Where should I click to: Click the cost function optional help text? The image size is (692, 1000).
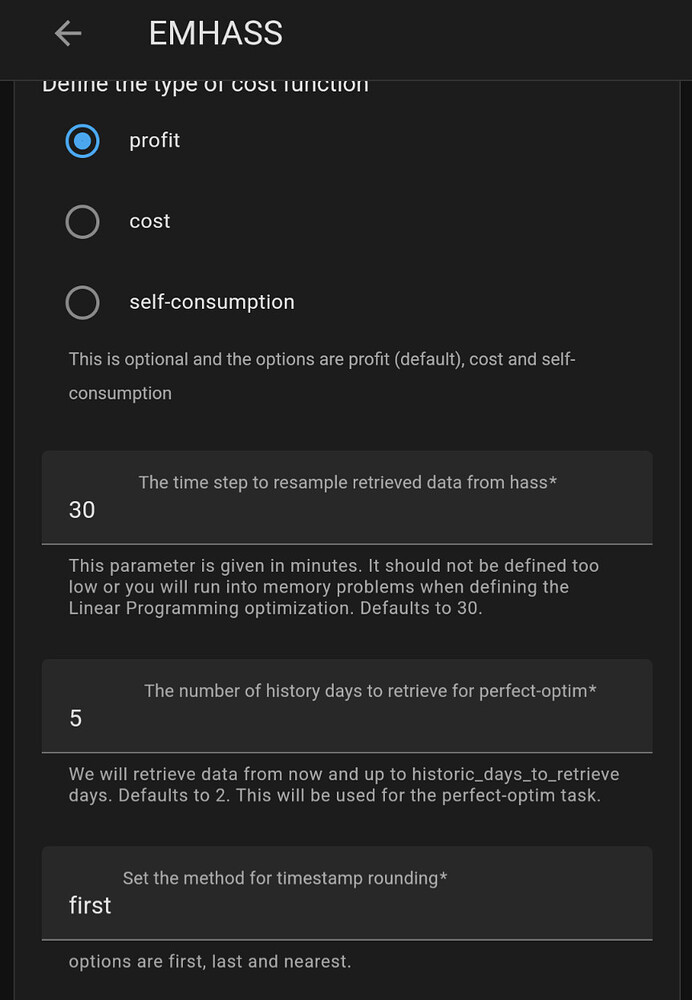[x=321, y=376]
